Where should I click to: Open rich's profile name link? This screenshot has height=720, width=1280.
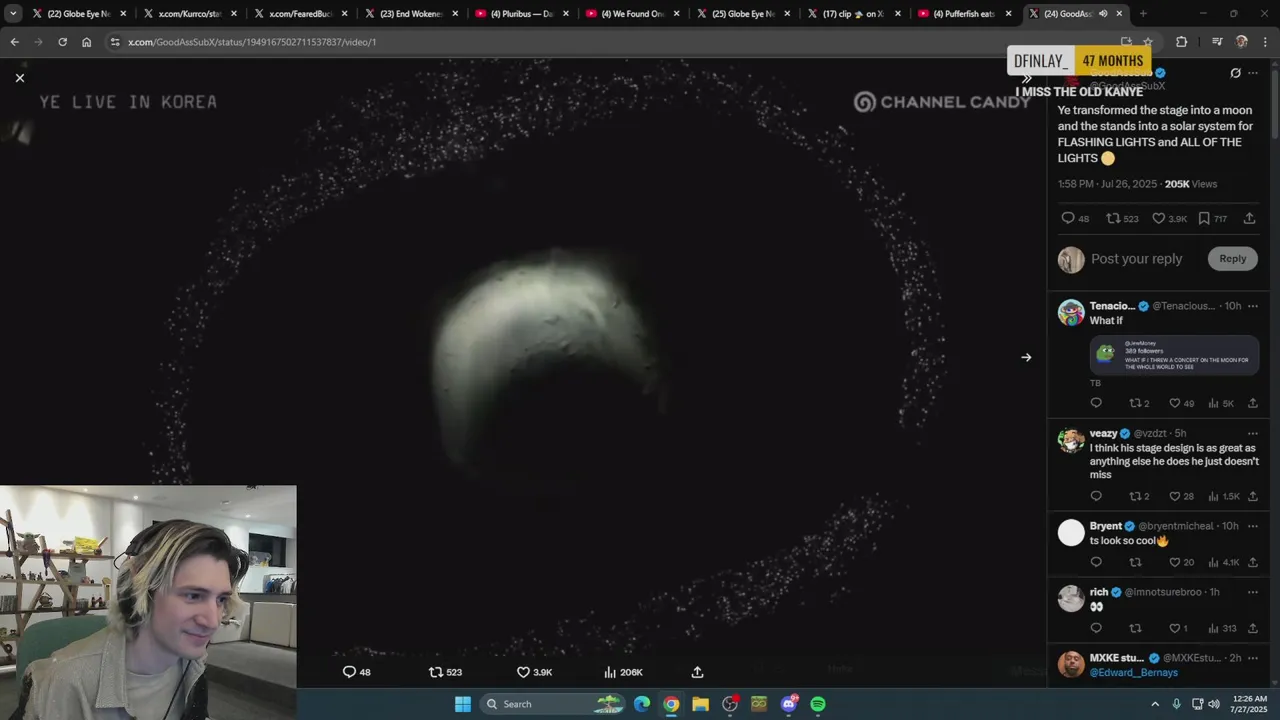[1099, 592]
